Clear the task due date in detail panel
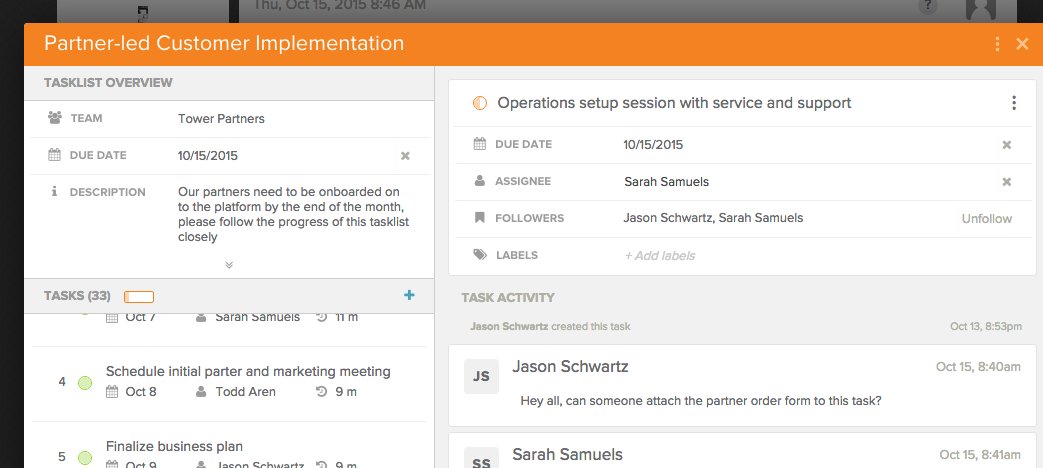Image resolution: width=1043 pixels, height=468 pixels. pos(1007,145)
